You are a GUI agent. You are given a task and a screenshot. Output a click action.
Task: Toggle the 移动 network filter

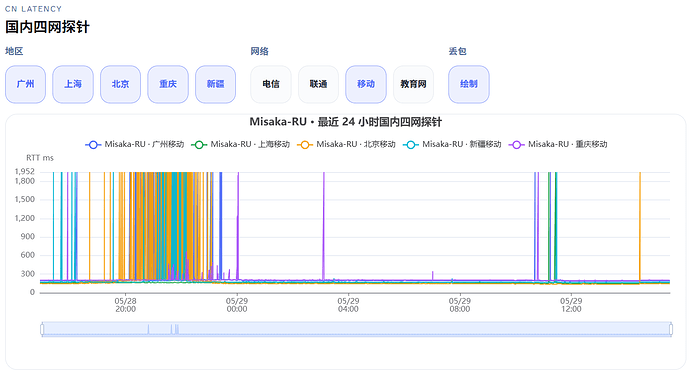point(366,84)
